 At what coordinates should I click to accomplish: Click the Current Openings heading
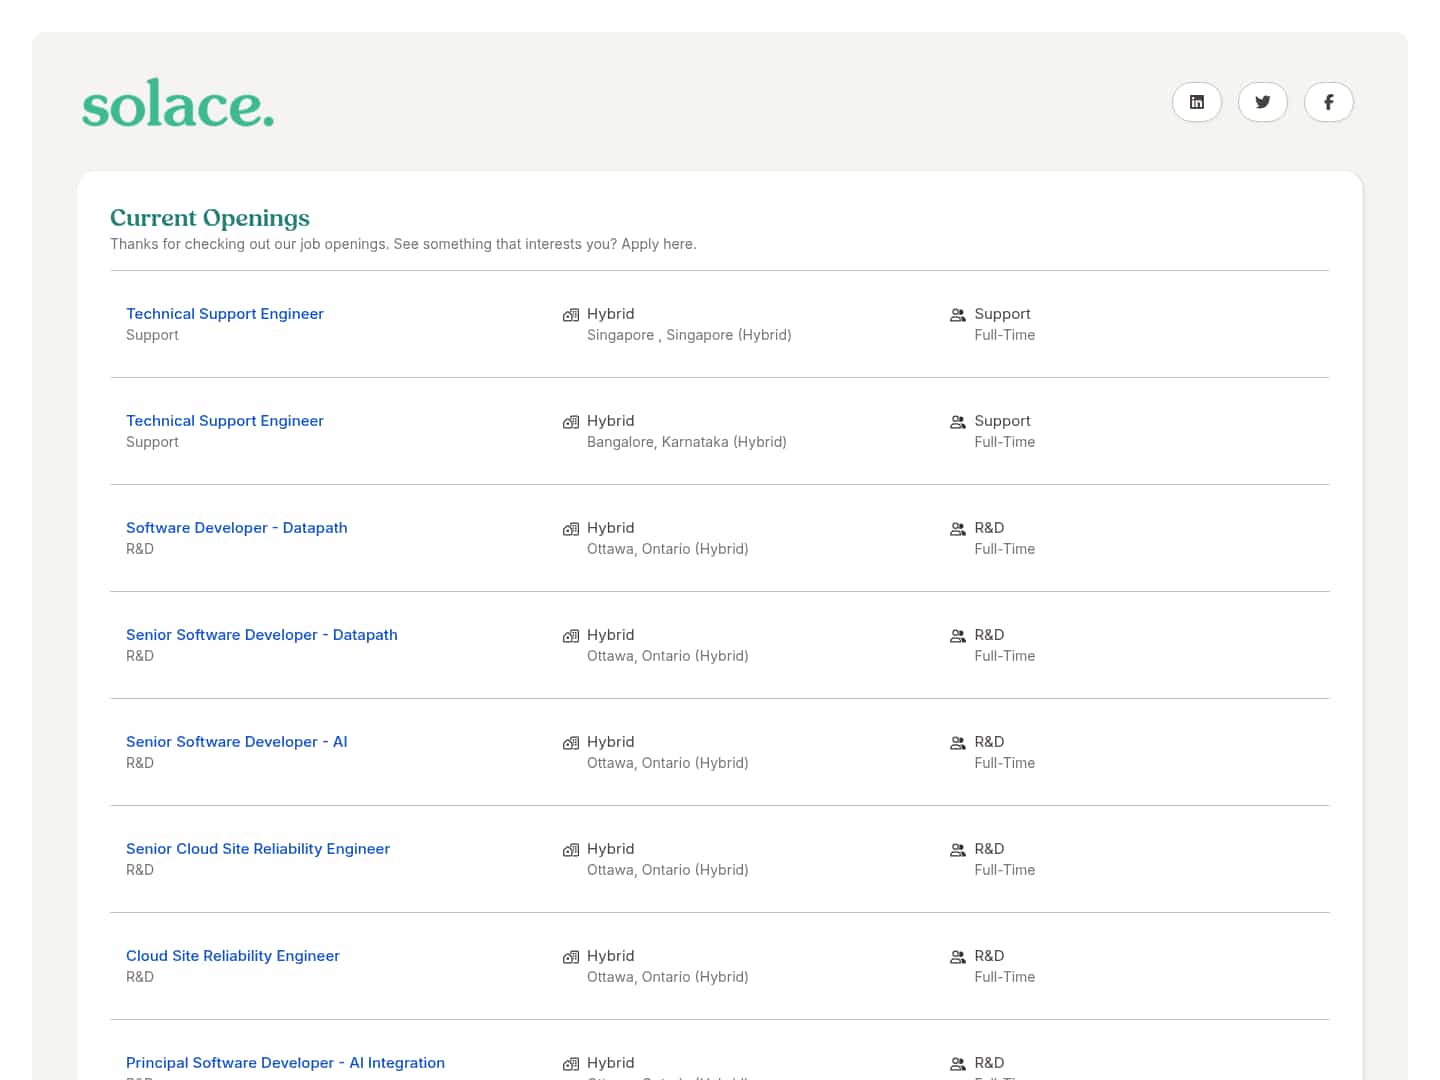(210, 218)
